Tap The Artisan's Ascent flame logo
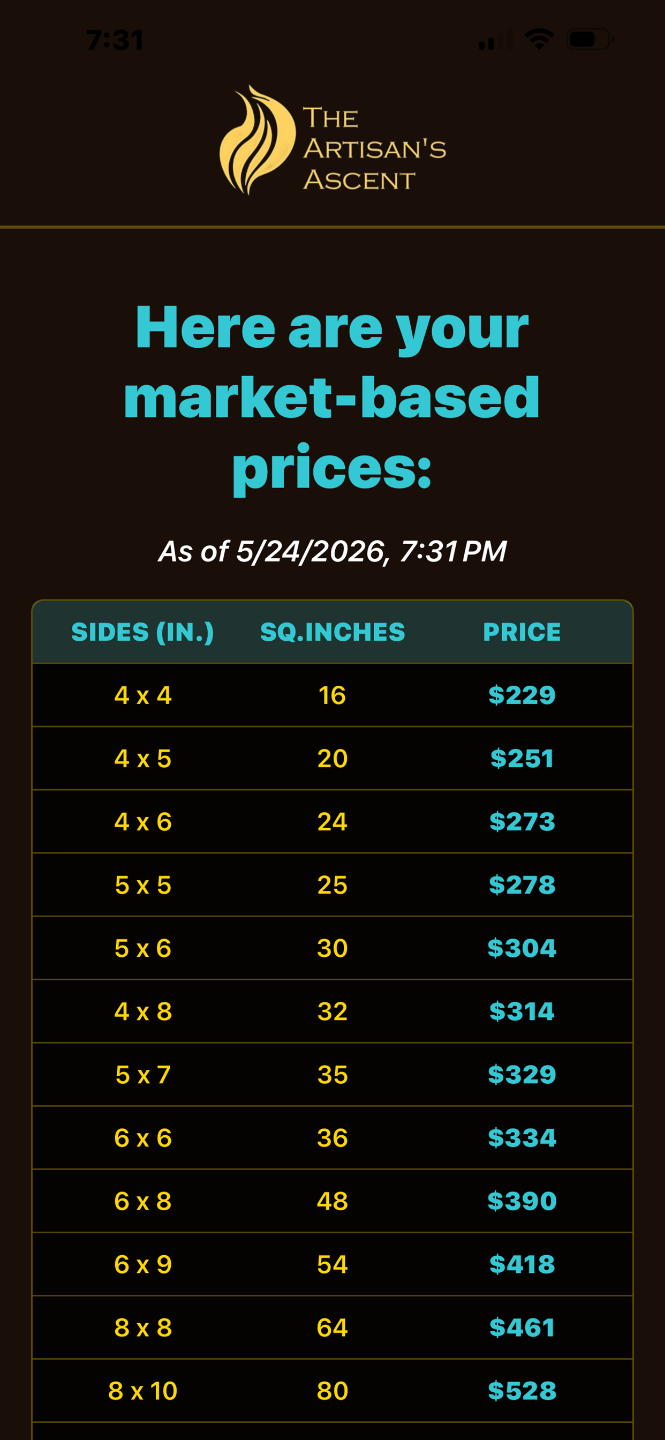 click(257, 140)
